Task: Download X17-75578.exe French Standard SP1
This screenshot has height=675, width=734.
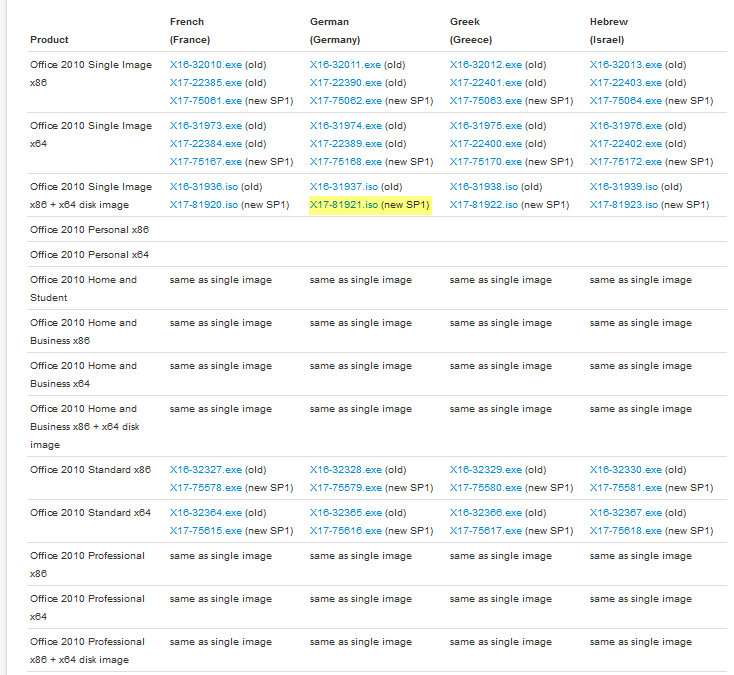Action: point(206,488)
